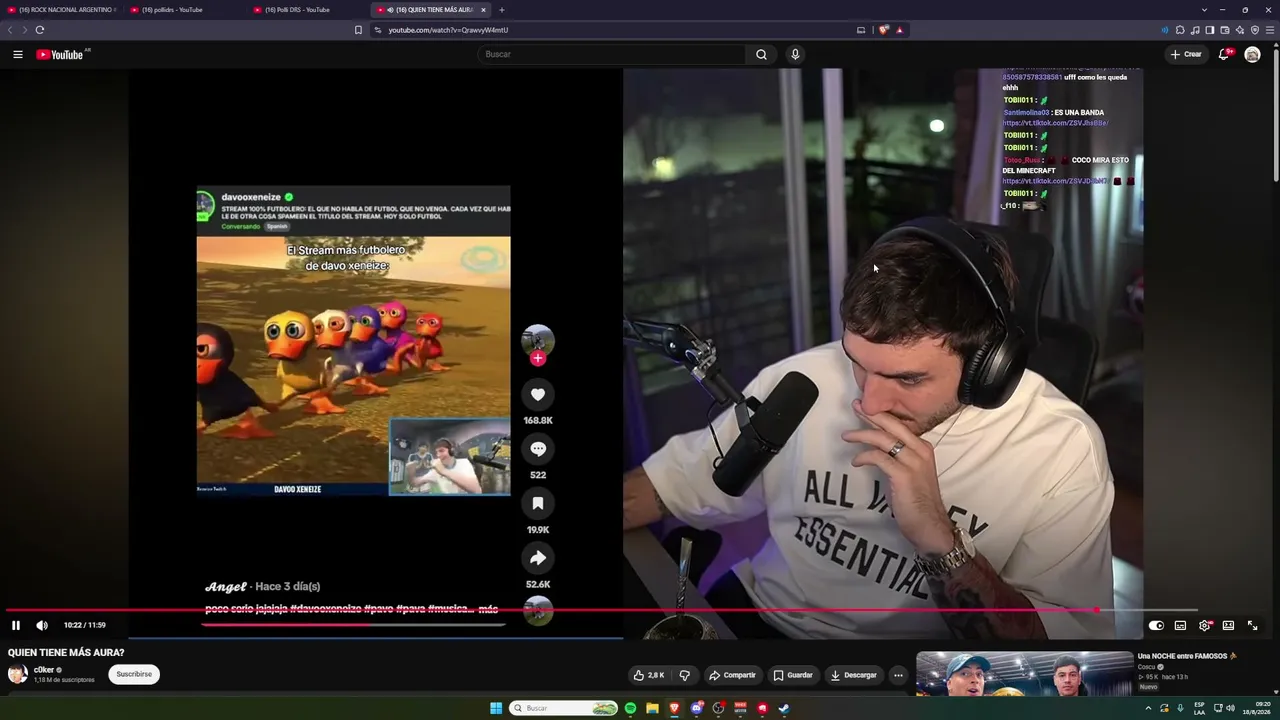Click the Descargar button
The height and width of the screenshot is (720, 1280).
[853, 675]
